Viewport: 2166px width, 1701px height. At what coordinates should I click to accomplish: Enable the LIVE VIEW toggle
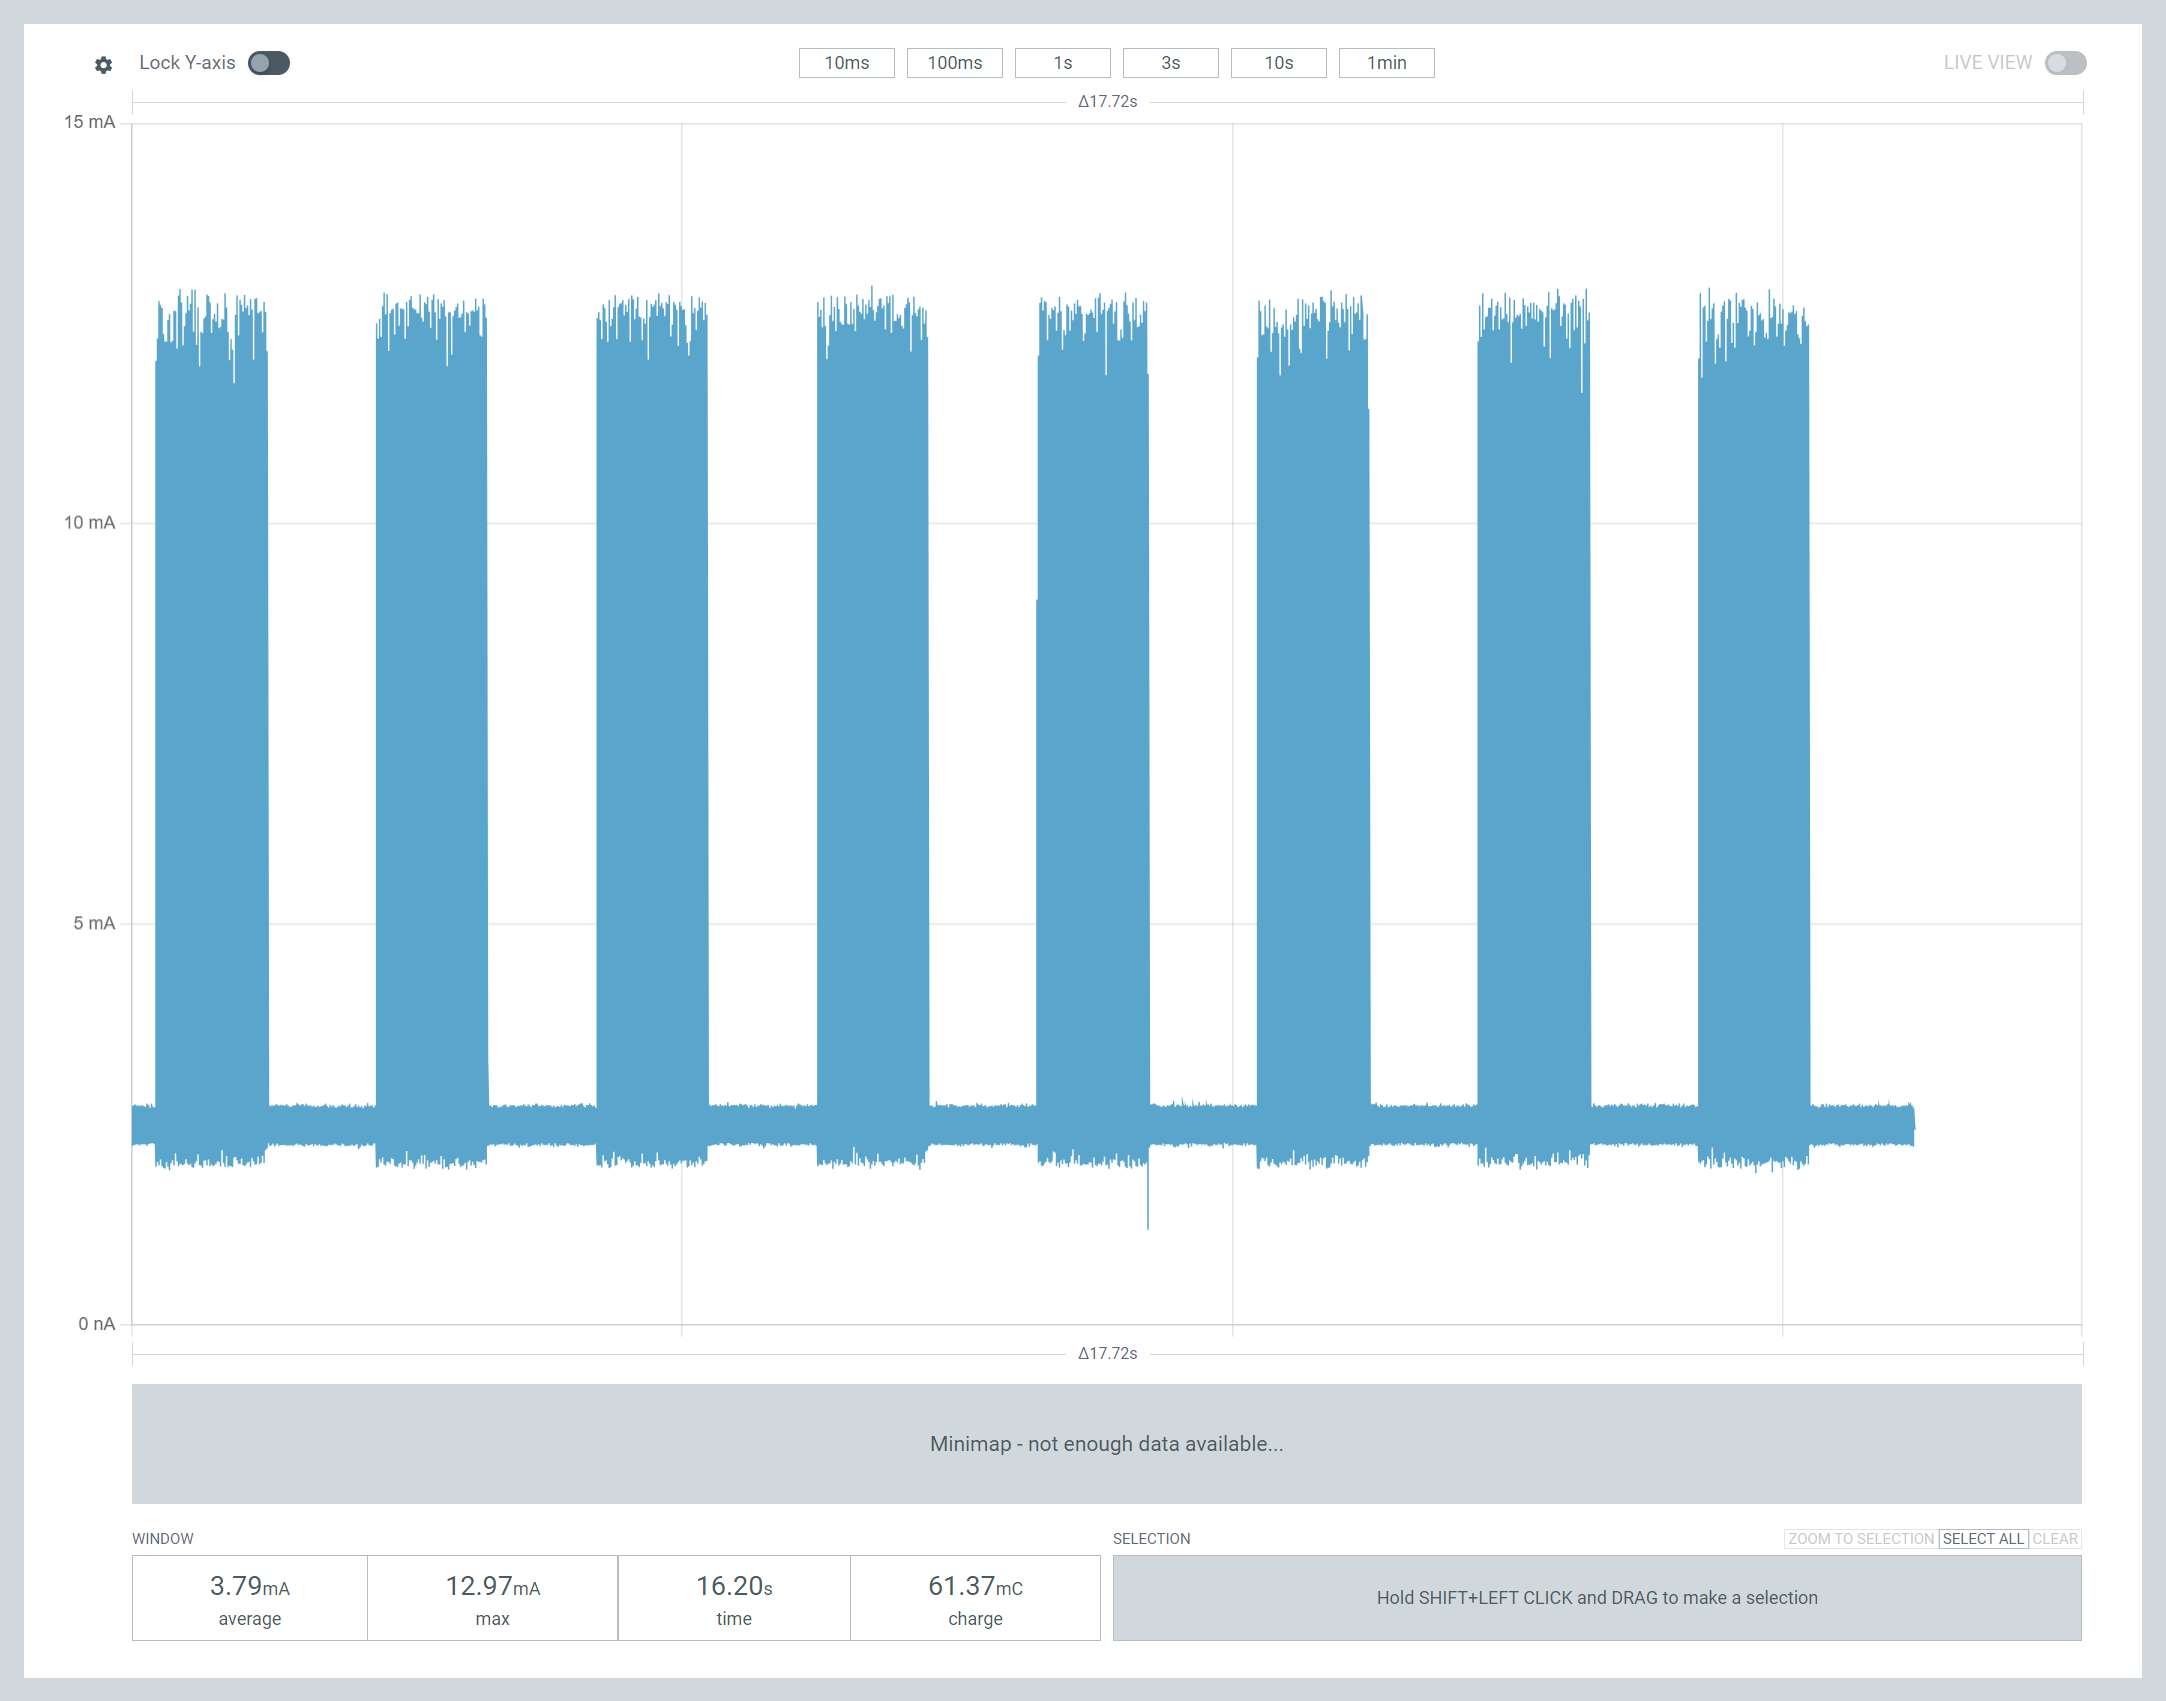2064,63
